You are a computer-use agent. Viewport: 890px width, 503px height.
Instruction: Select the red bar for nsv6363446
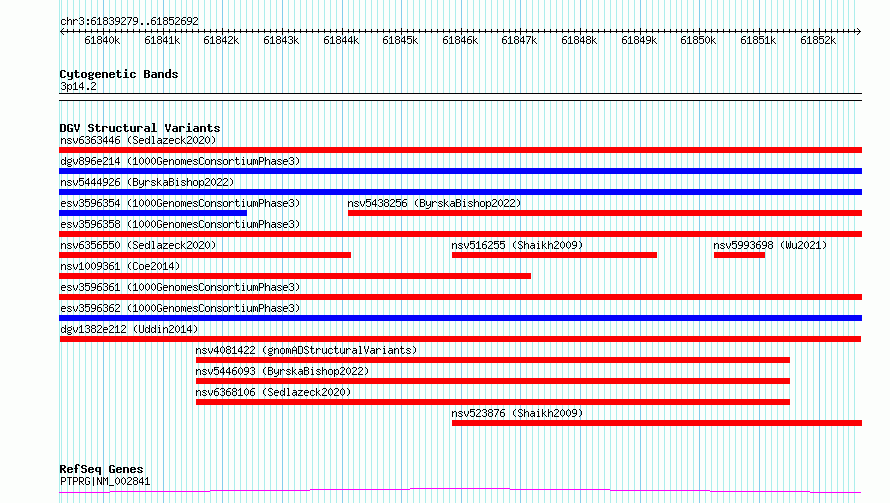click(x=460, y=150)
